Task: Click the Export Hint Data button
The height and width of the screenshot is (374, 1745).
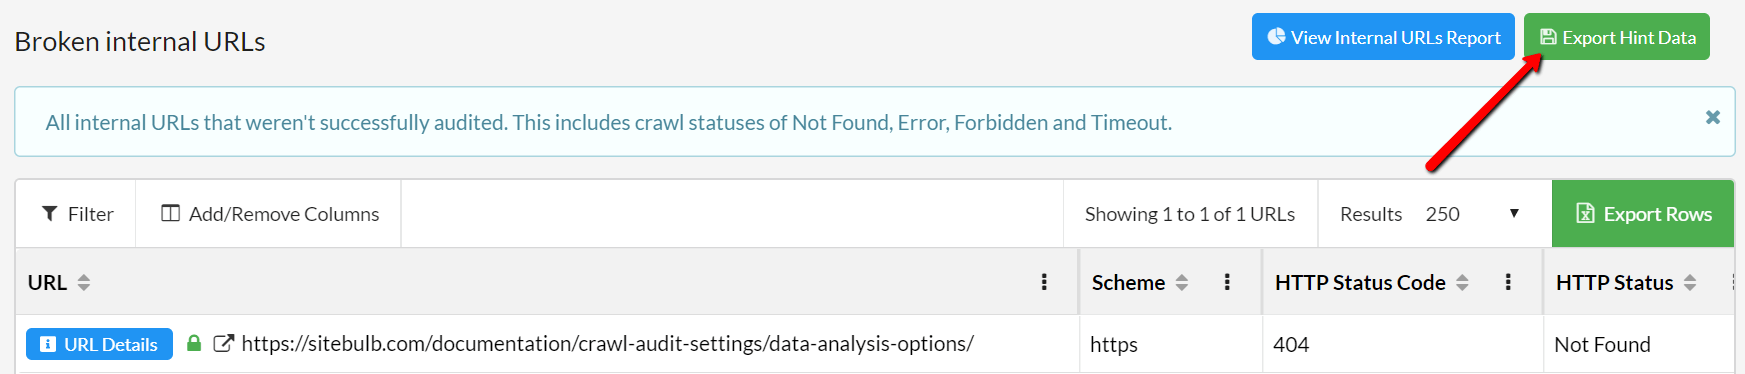Action: click(x=1617, y=37)
